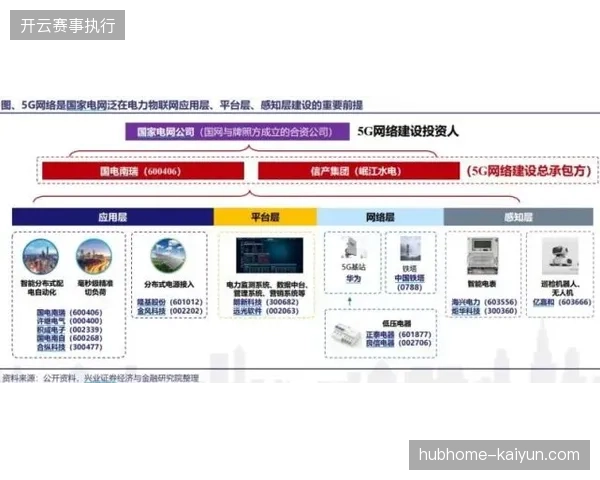Click the 金风科技 (002202) entry
600x480 pixels.
[x=170, y=311]
